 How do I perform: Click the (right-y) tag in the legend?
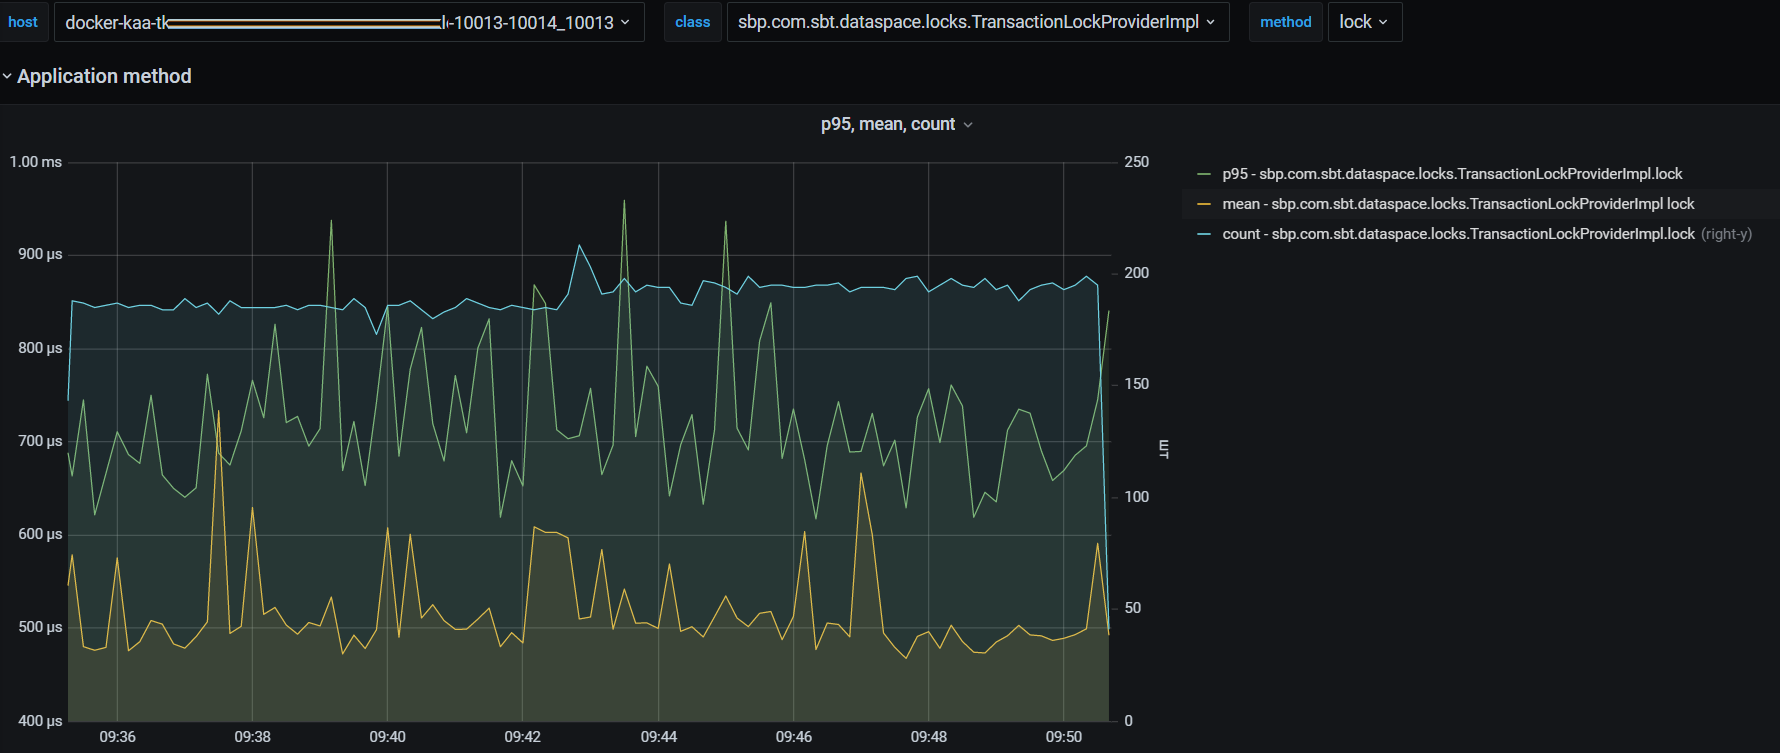[x=1726, y=234]
